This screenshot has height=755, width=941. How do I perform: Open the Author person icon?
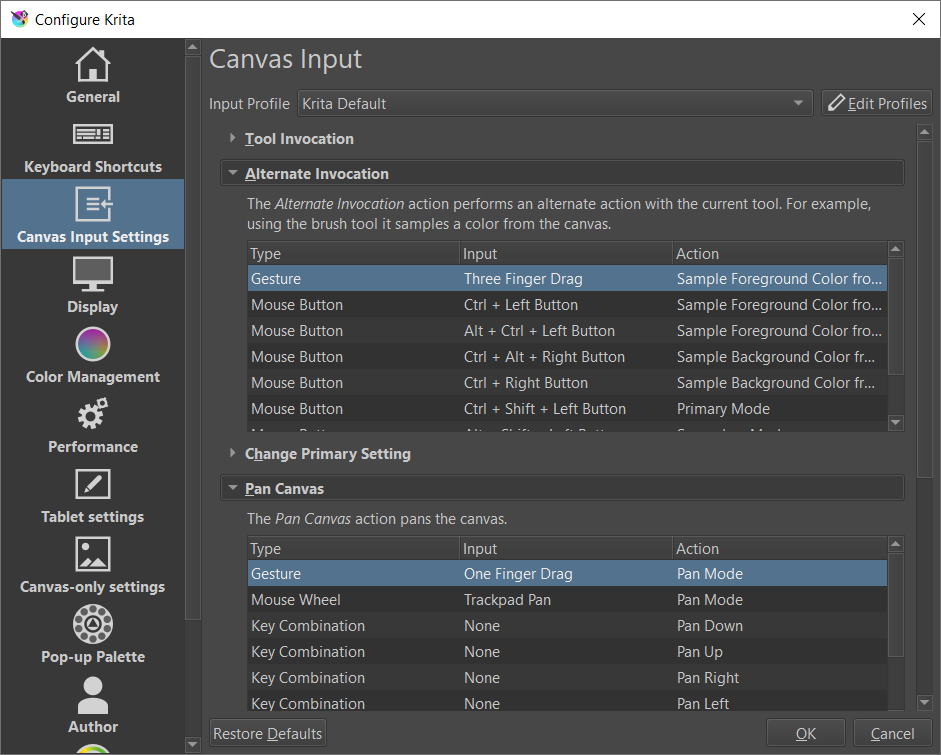click(x=93, y=695)
